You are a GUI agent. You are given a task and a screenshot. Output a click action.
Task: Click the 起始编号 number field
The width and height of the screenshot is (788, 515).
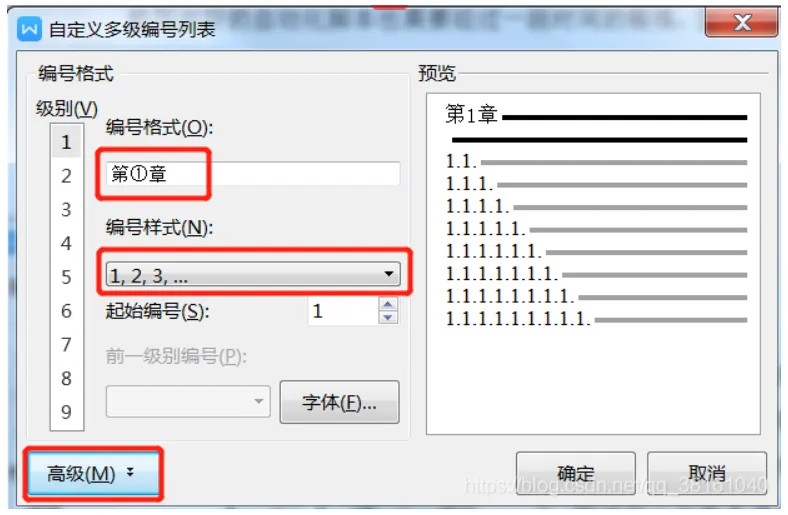point(343,311)
